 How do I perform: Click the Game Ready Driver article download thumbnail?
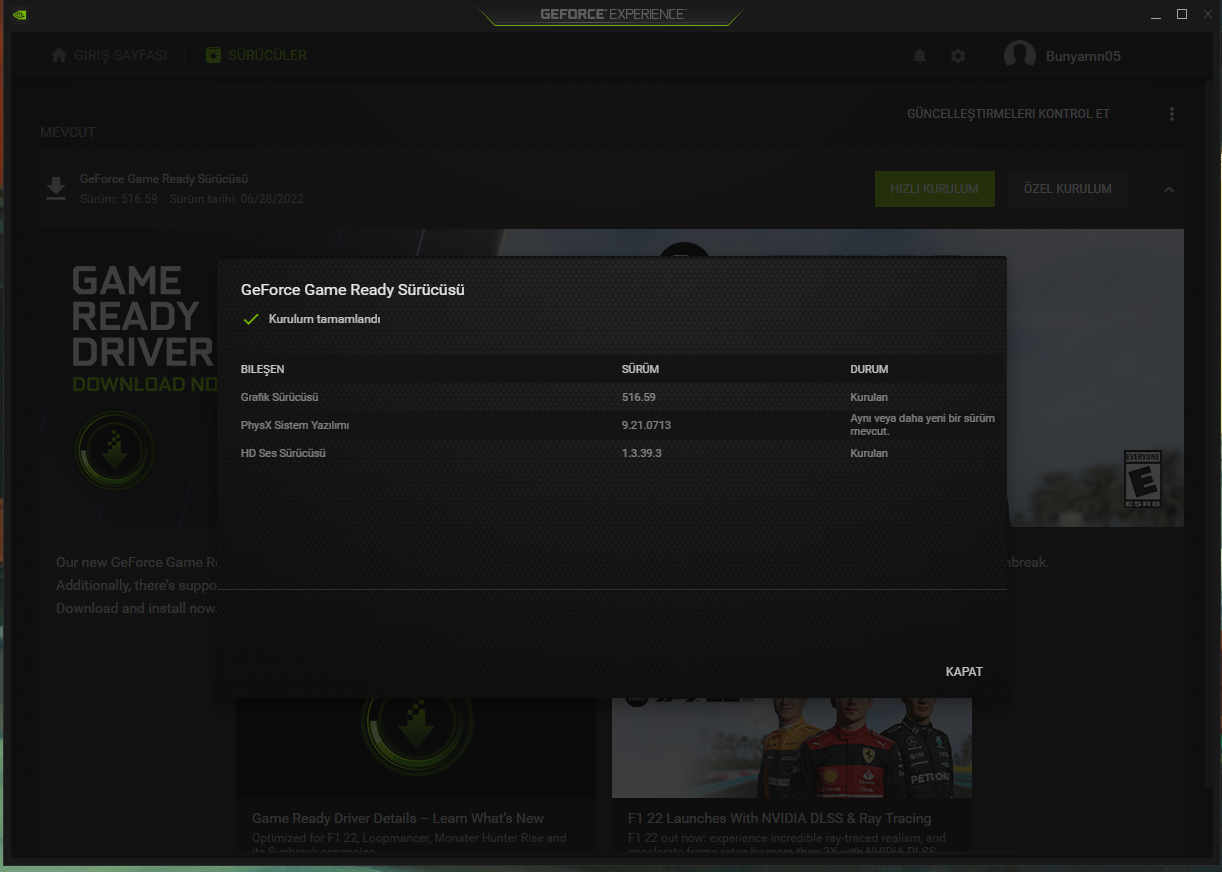[x=416, y=747]
